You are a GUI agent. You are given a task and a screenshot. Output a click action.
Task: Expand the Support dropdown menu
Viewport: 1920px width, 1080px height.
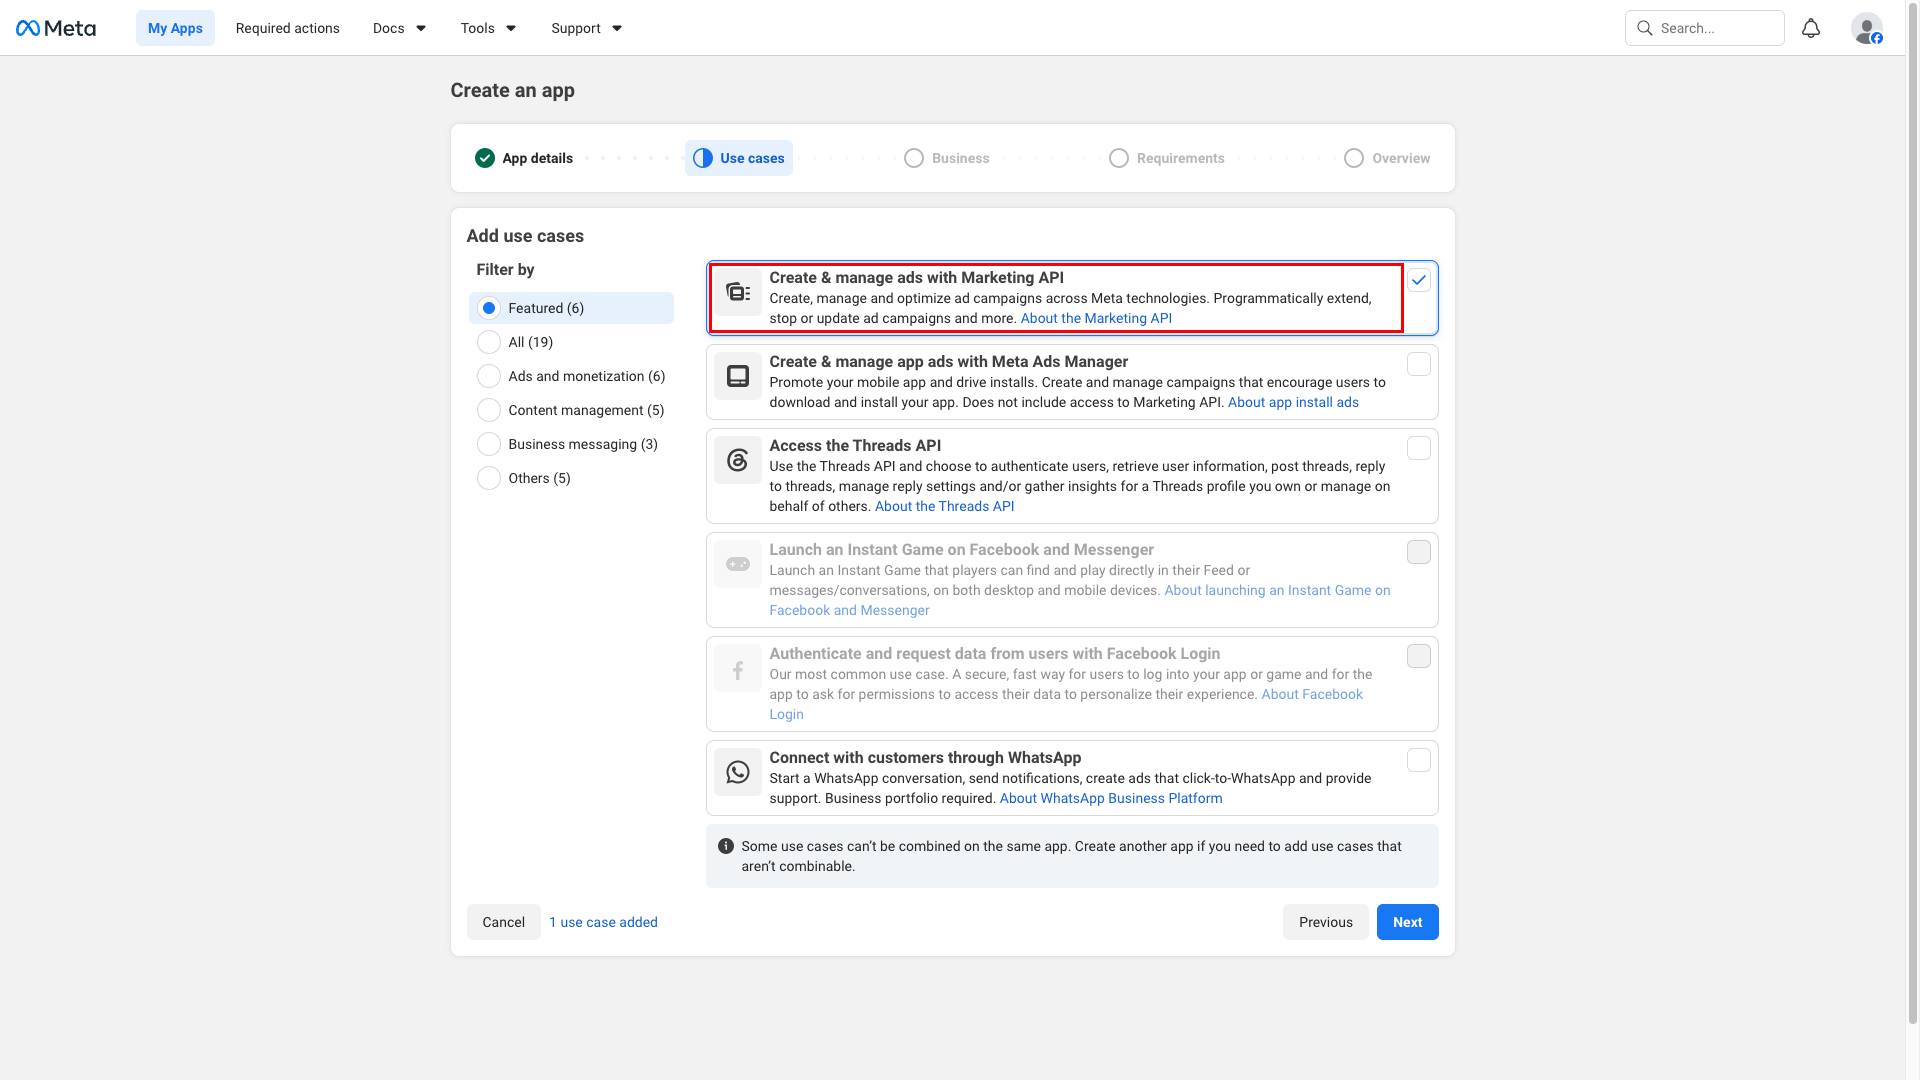point(586,28)
